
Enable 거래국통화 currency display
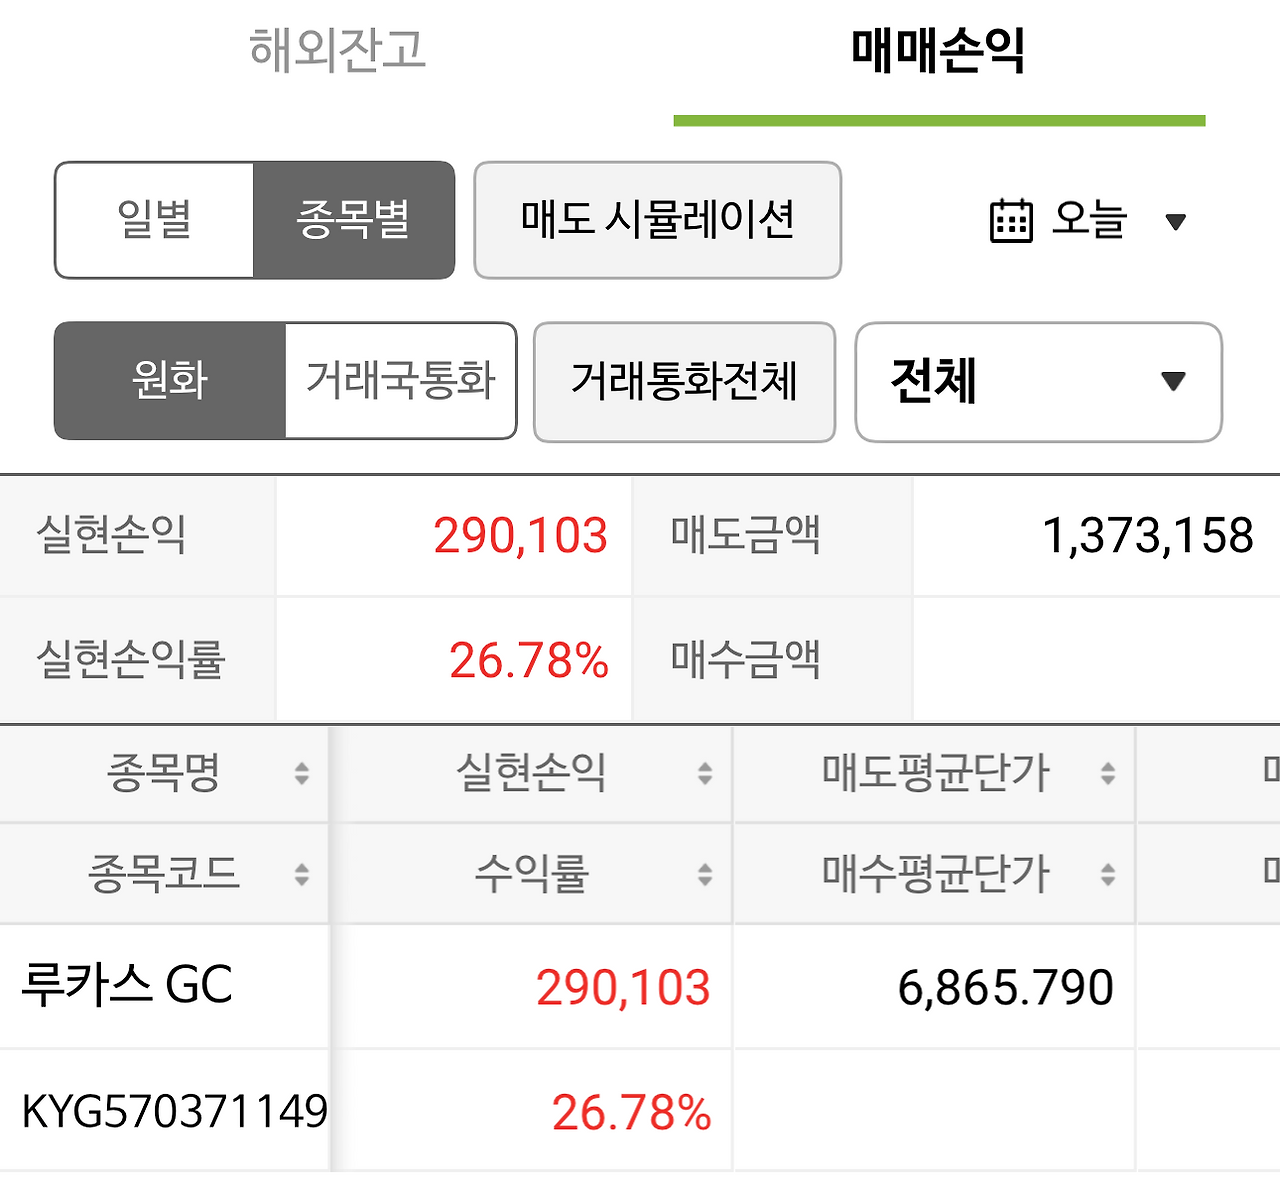[x=400, y=381]
